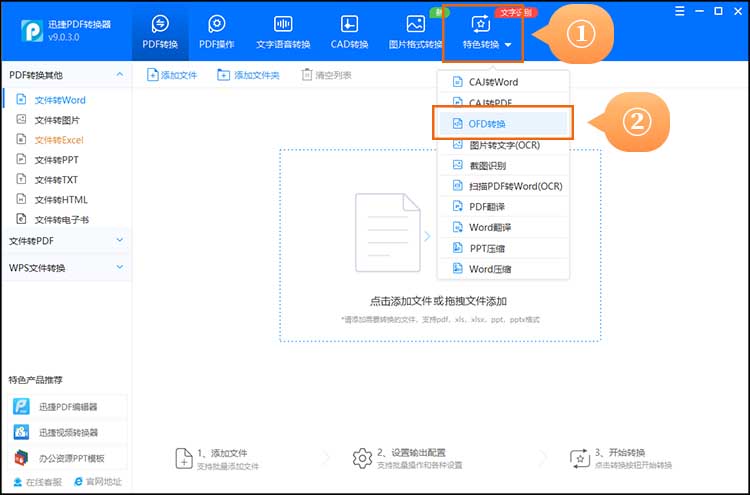Click the 文件转PPT icon
This screenshot has width=750, height=495.
point(21,159)
